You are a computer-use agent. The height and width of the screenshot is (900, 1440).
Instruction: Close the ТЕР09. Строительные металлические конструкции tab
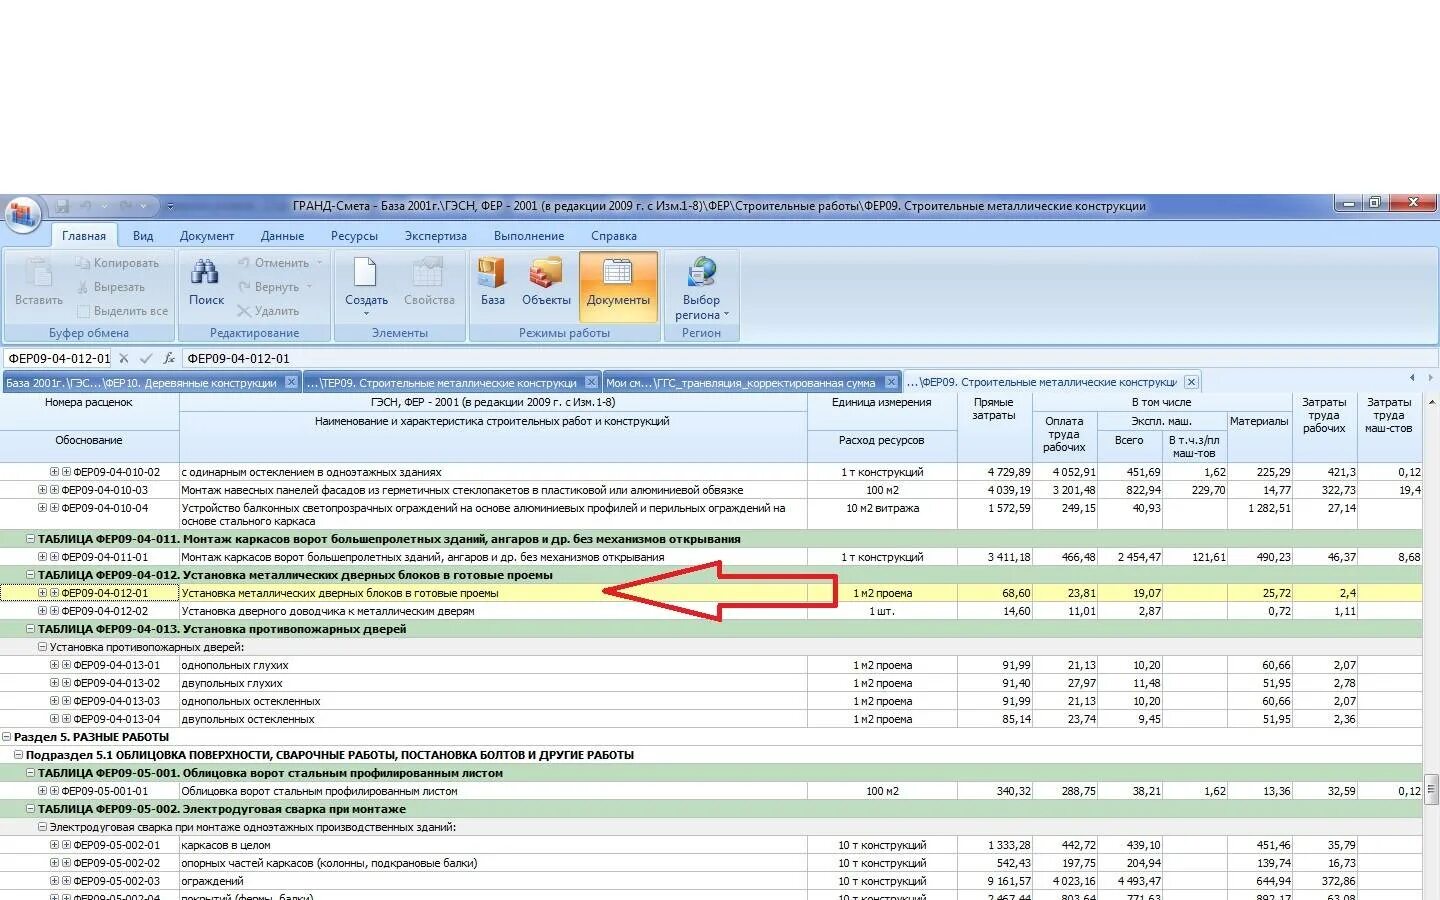click(591, 382)
